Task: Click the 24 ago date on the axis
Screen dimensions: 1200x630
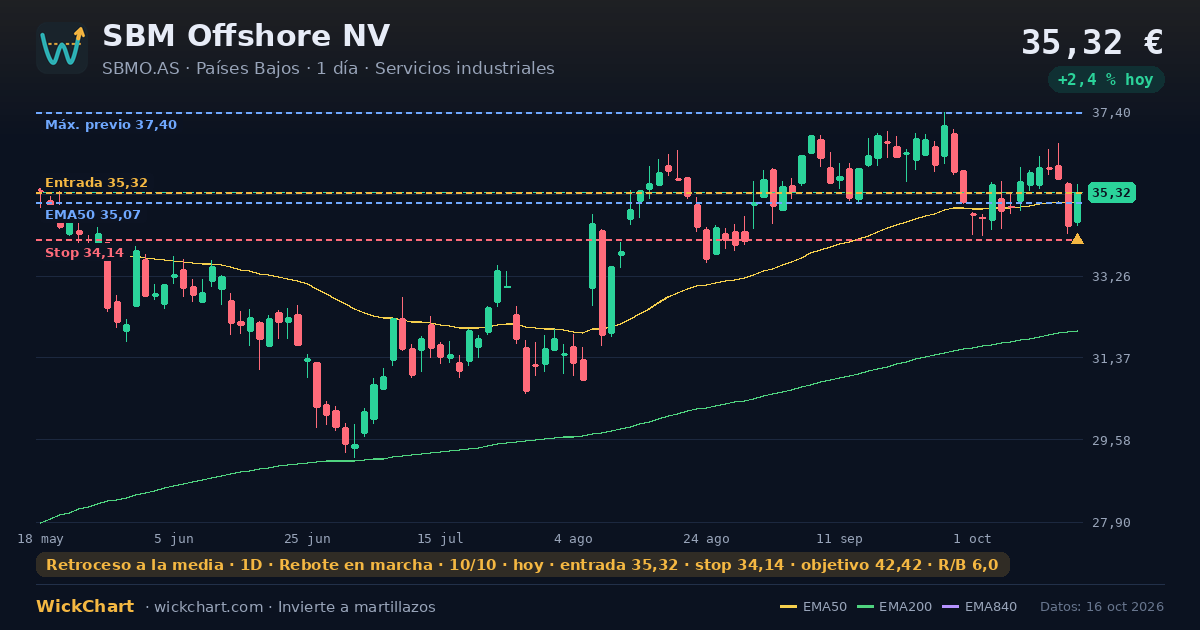Action: pos(706,538)
